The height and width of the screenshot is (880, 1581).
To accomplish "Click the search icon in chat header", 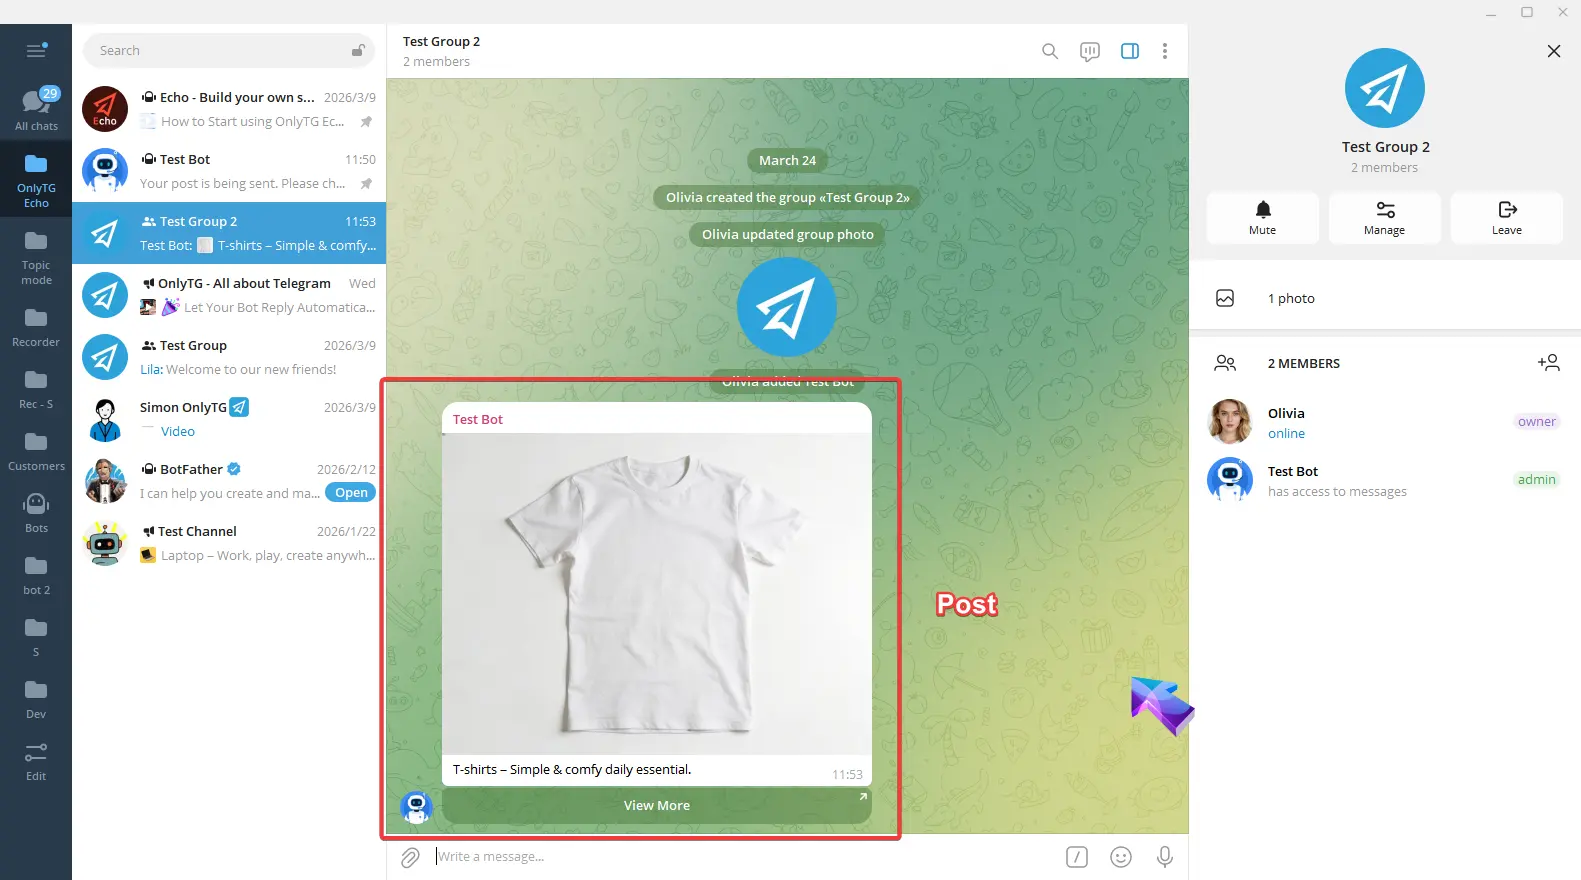I will click(1049, 51).
